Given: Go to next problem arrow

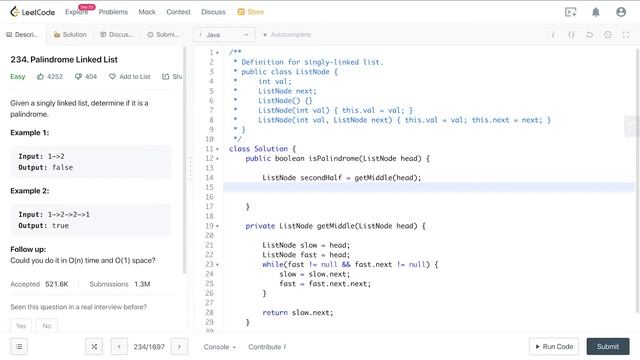Looking at the screenshot, I should point(179,347).
